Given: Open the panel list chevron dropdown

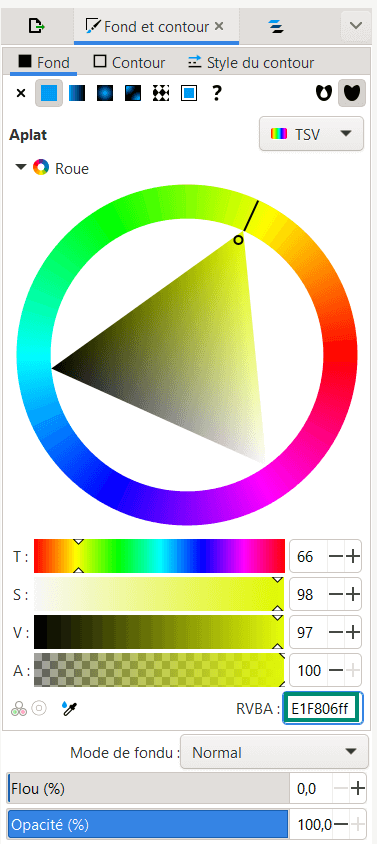Looking at the screenshot, I should [355, 25].
